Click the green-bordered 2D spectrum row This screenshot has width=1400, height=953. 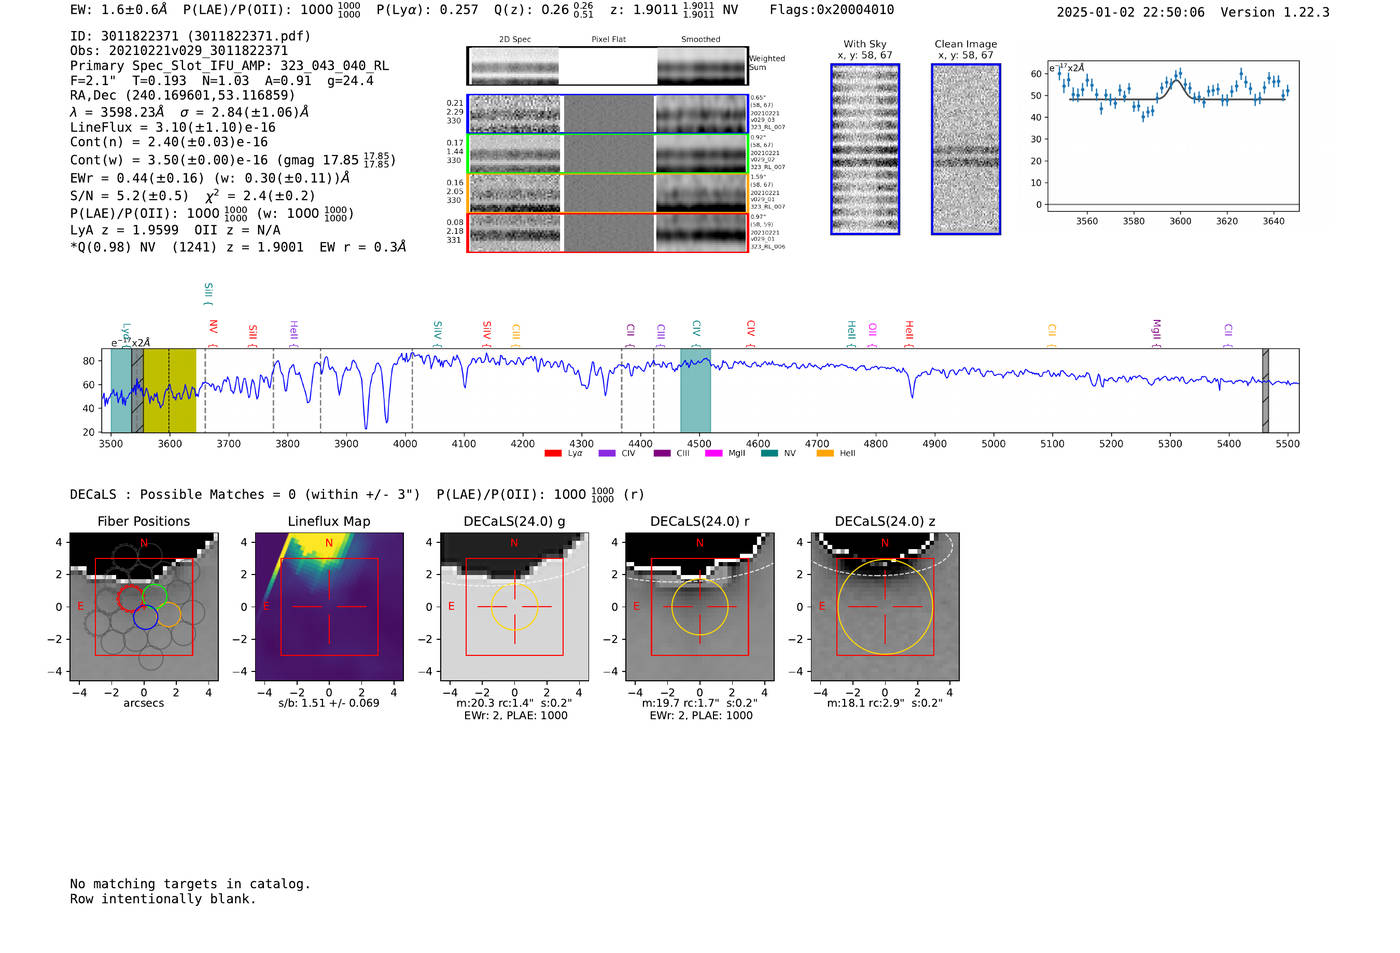(x=608, y=154)
